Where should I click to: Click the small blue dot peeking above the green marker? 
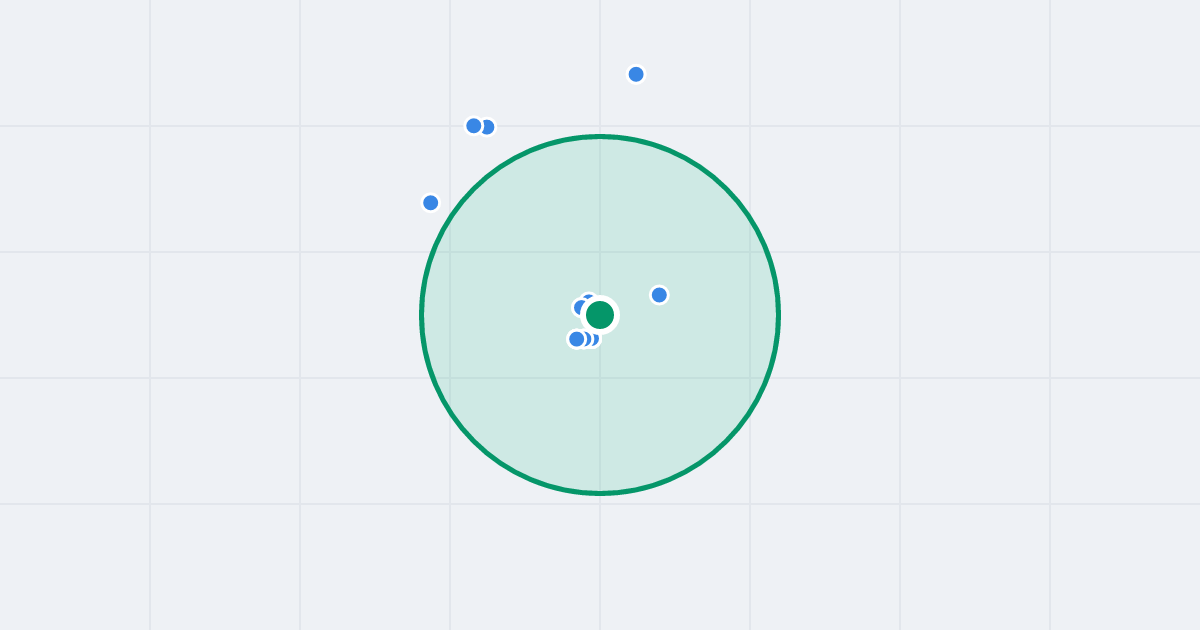coord(588,296)
